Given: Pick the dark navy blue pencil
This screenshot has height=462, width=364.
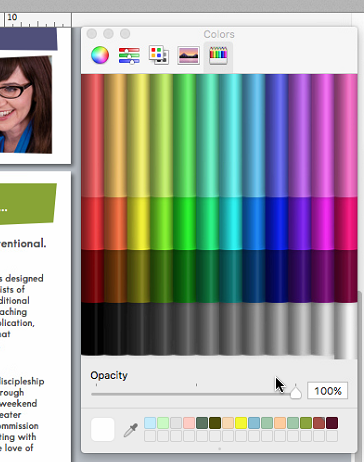Looking at the screenshot, I should pyautogui.click(x=276, y=276).
